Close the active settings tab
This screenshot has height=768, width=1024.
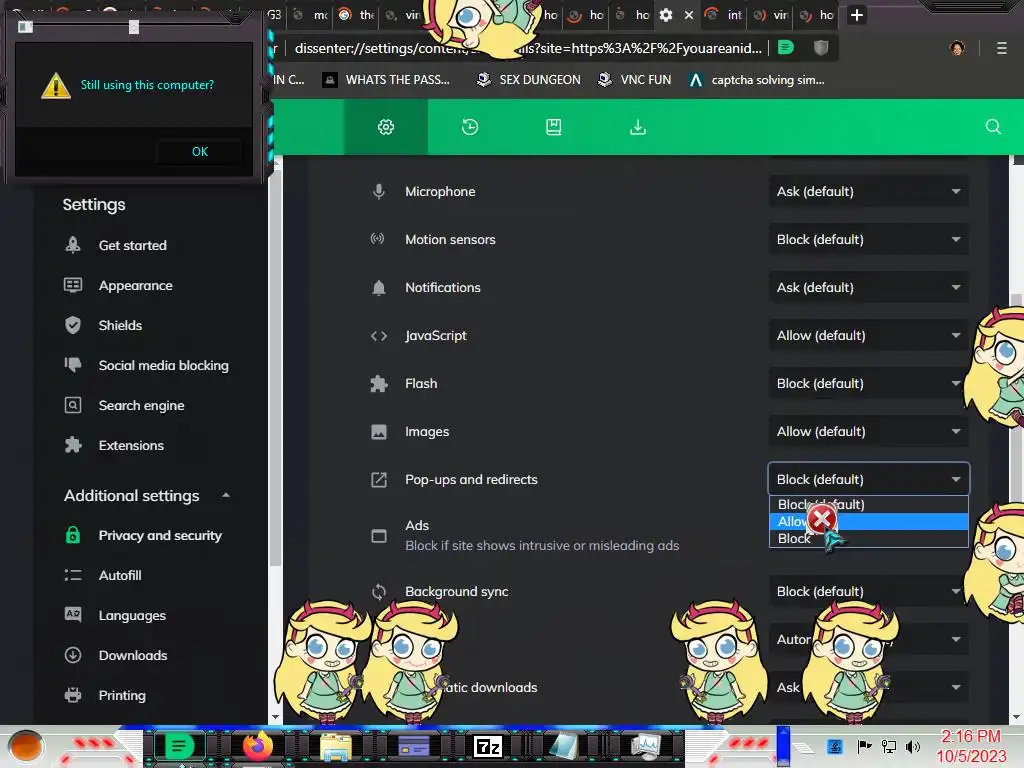tap(688, 15)
